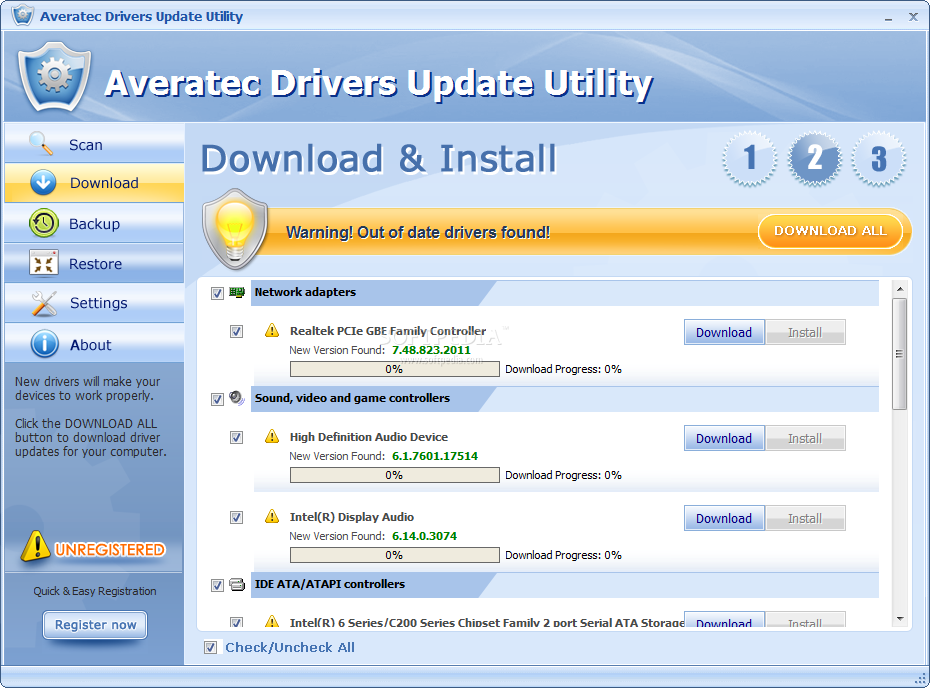This screenshot has width=930, height=688.
Task: Open the Download section
Action: coord(94,183)
